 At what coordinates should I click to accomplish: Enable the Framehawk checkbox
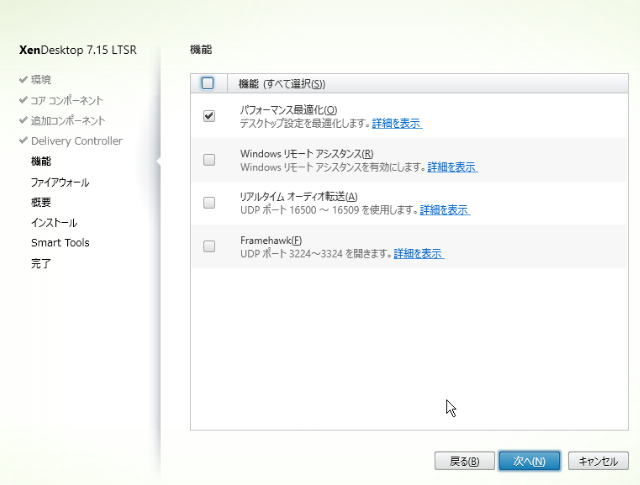[x=209, y=246]
